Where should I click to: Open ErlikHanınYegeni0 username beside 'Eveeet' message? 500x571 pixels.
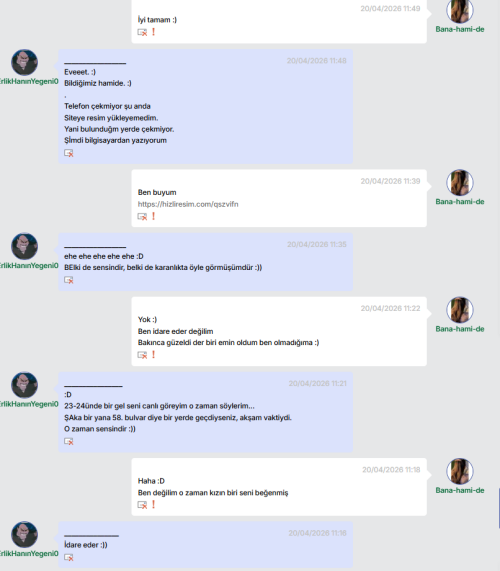[x=29, y=81]
